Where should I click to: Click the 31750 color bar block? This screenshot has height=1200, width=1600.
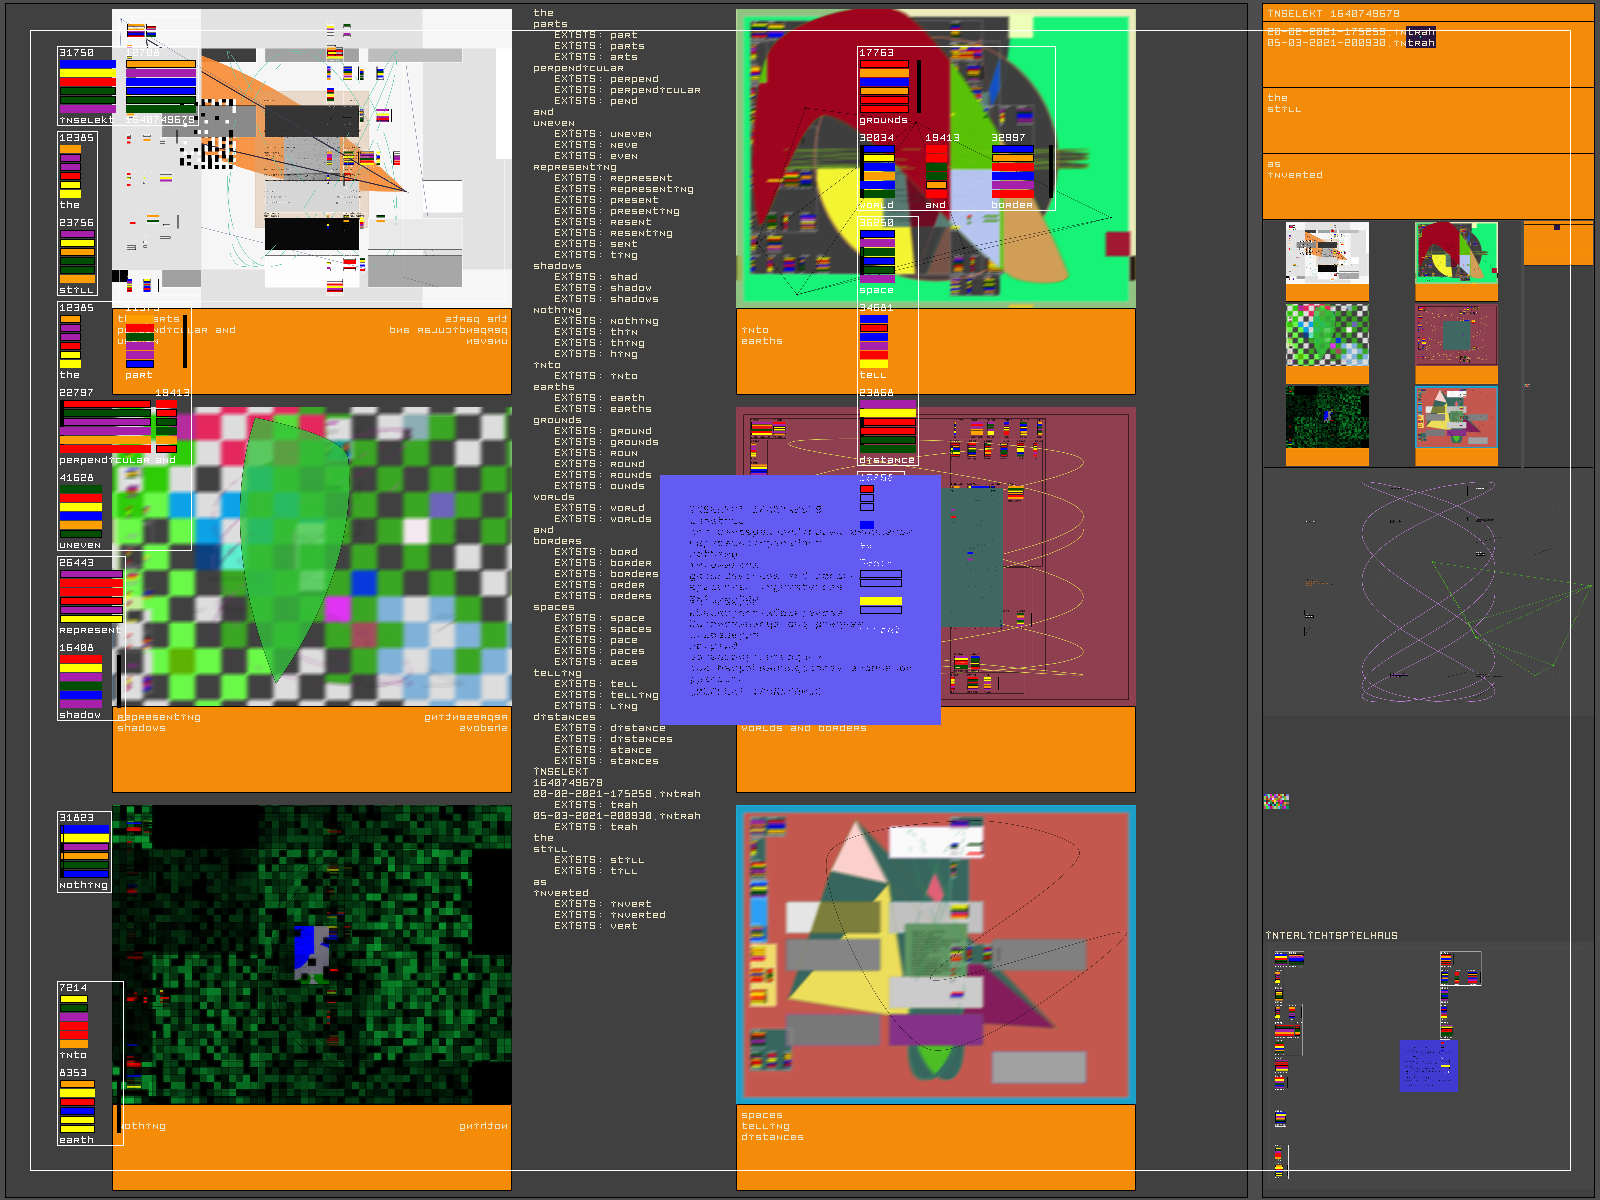pyautogui.click(x=87, y=86)
